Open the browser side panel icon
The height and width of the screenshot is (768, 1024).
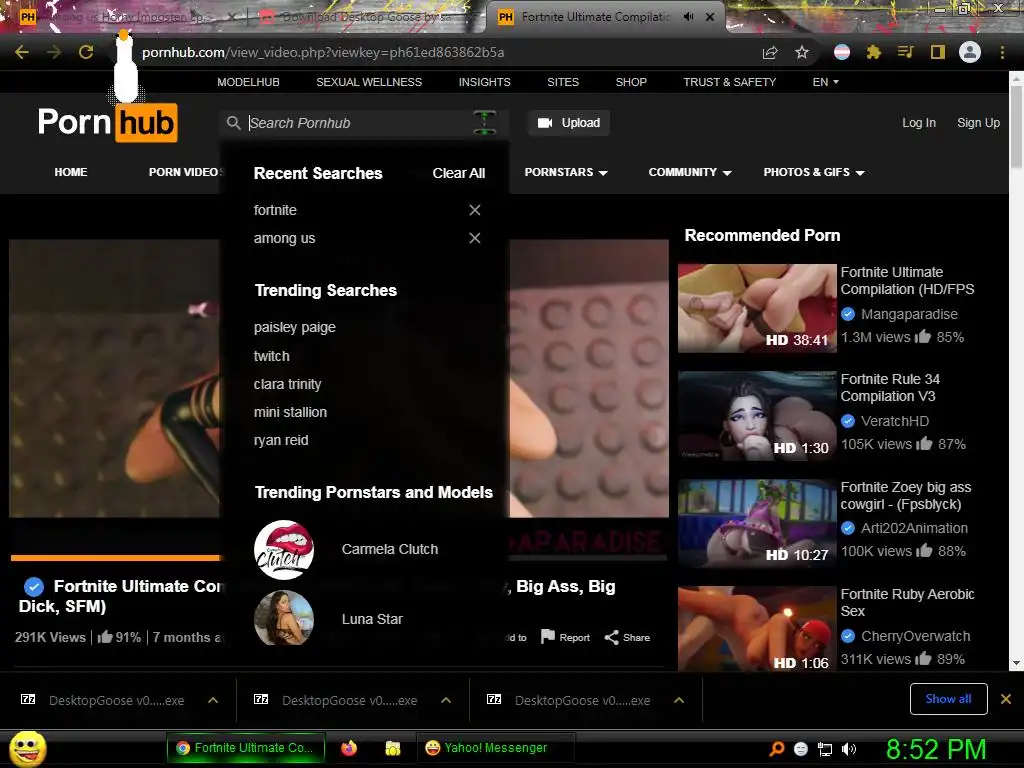click(938, 52)
